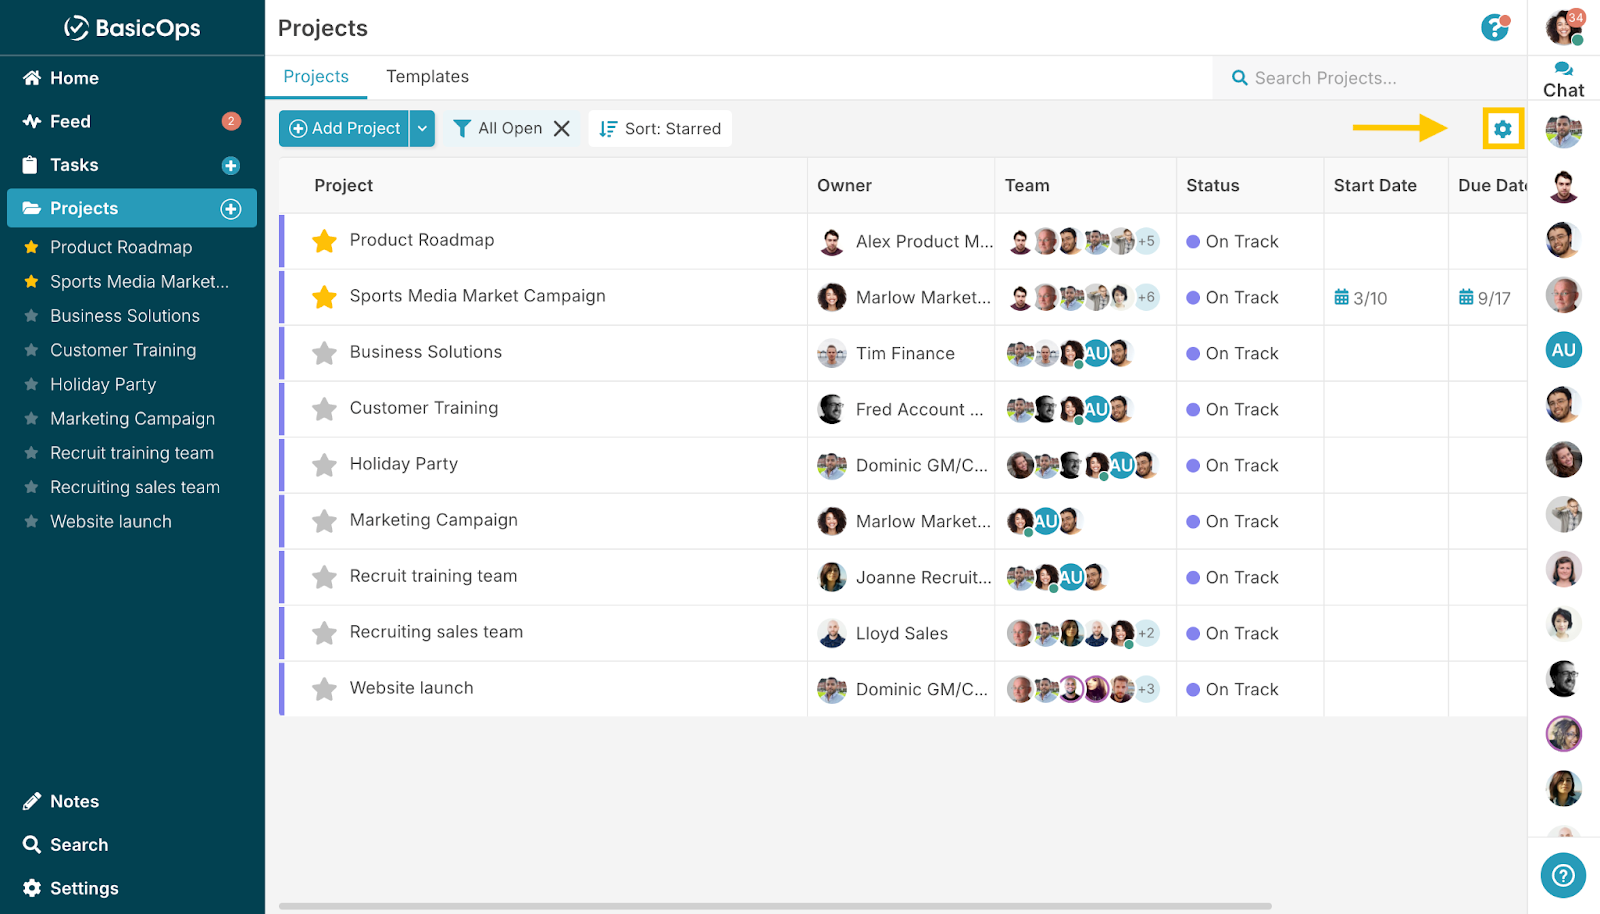Click the horizontal scrollbar under the table
This screenshot has height=914, width=1600.
(x=775, y=906)
